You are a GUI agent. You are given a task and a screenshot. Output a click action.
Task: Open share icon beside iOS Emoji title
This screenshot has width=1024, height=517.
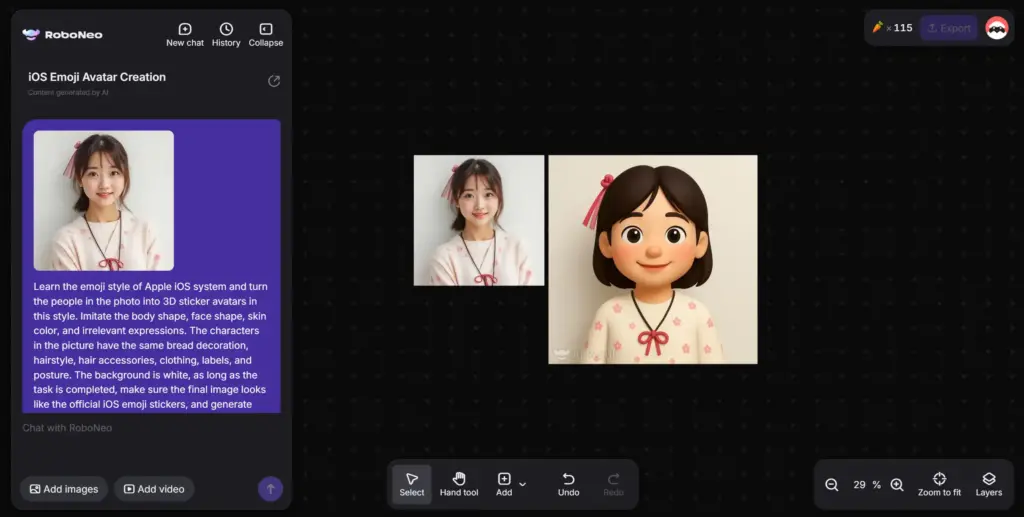[x=274, y=81]
